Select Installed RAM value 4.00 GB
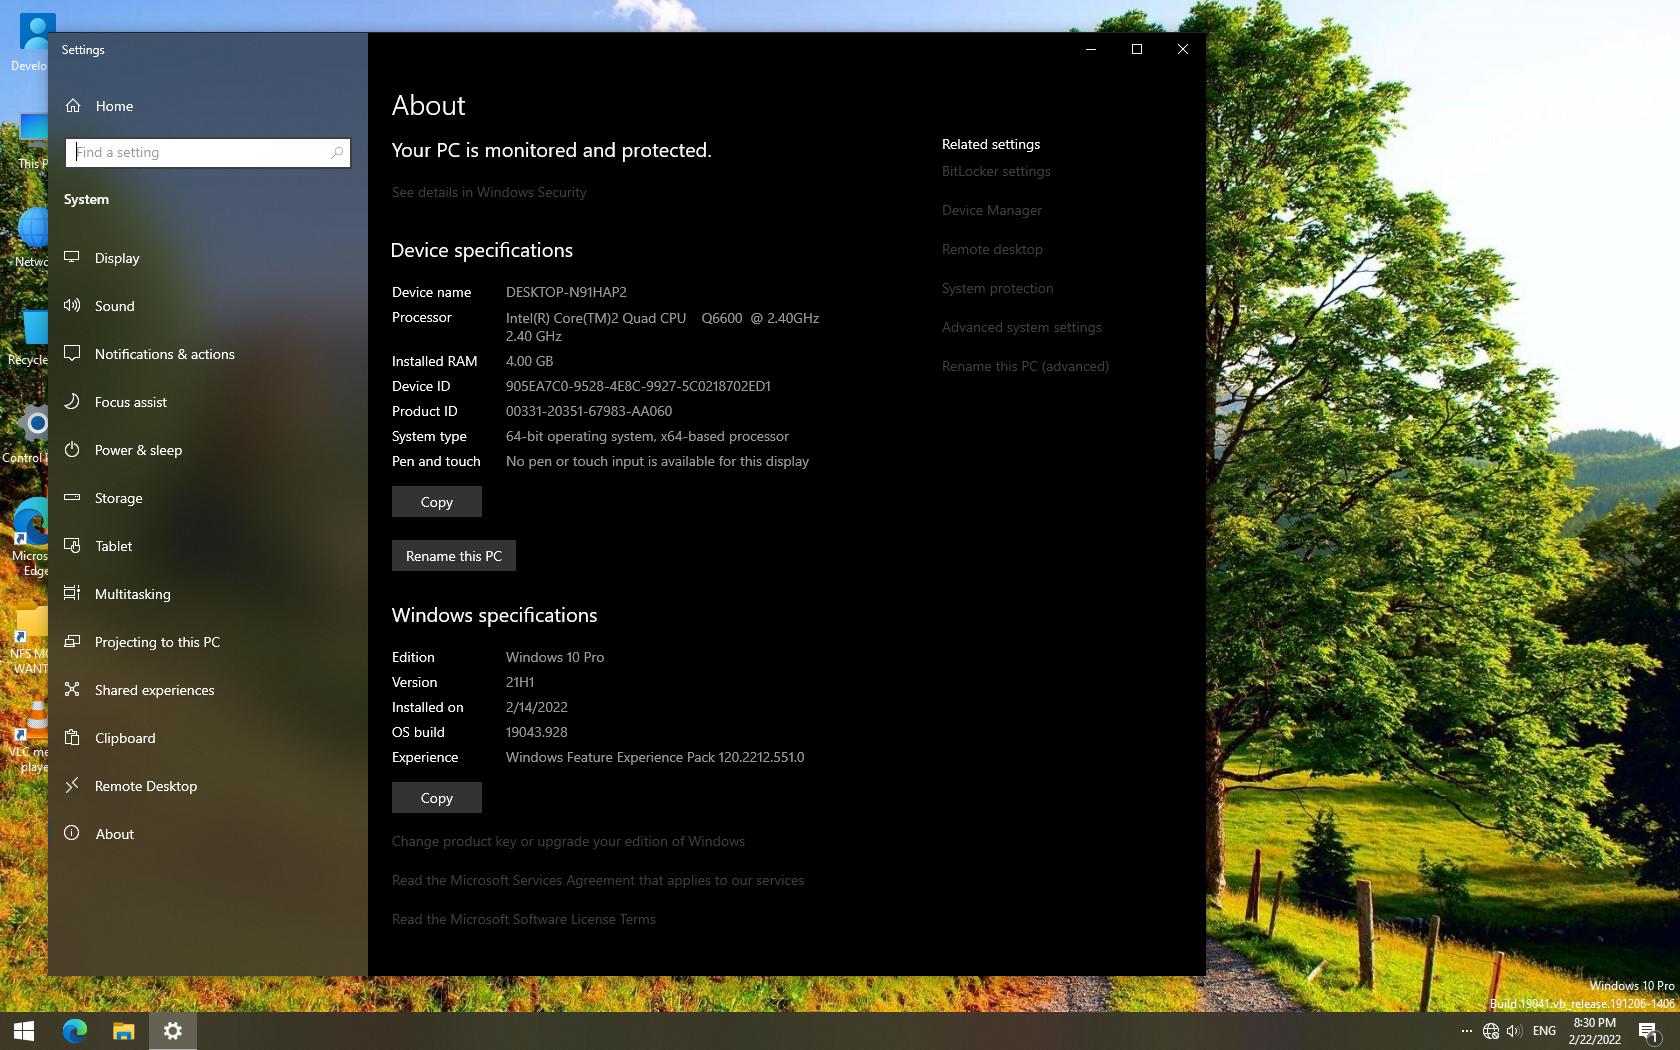Image resolution: width=1680 pixels, height=1050 pixels. (x=529, y=361)
